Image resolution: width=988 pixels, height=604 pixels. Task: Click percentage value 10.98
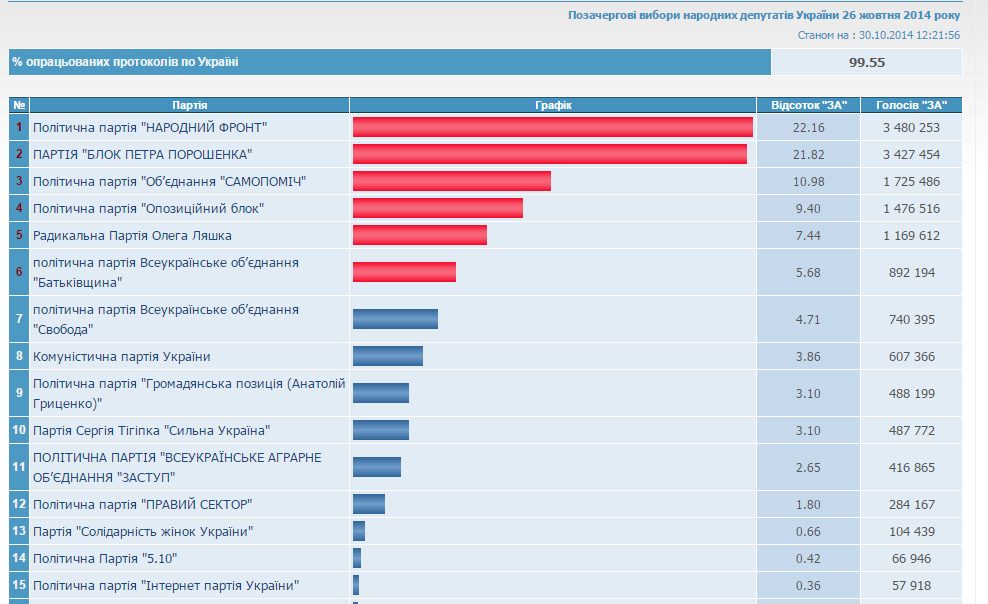(808, 182)
